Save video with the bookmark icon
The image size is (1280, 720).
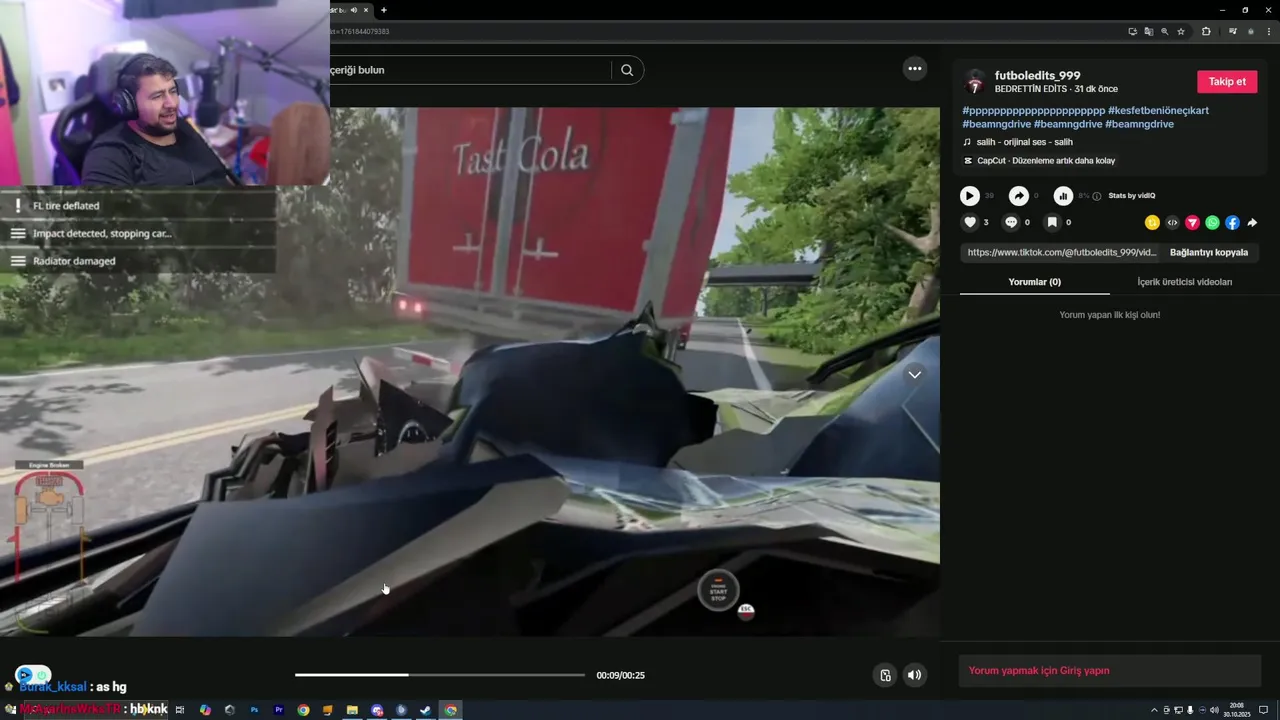coord(1052,222)
